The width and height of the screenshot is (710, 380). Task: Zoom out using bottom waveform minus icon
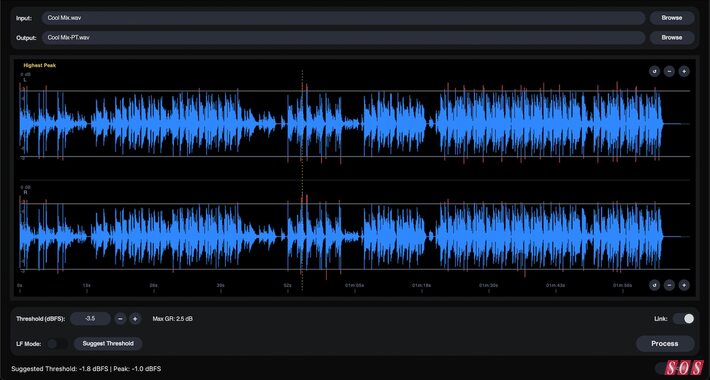tap(669, 285)
